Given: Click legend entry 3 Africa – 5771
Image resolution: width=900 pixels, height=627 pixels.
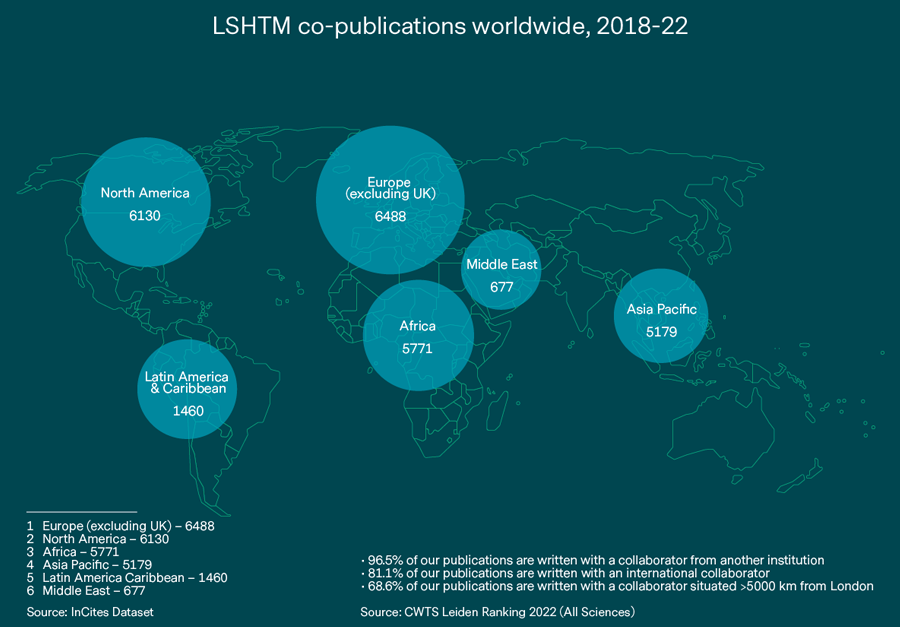Looking at the screenshot, I should pyautogui.click(x=85, y=551).
